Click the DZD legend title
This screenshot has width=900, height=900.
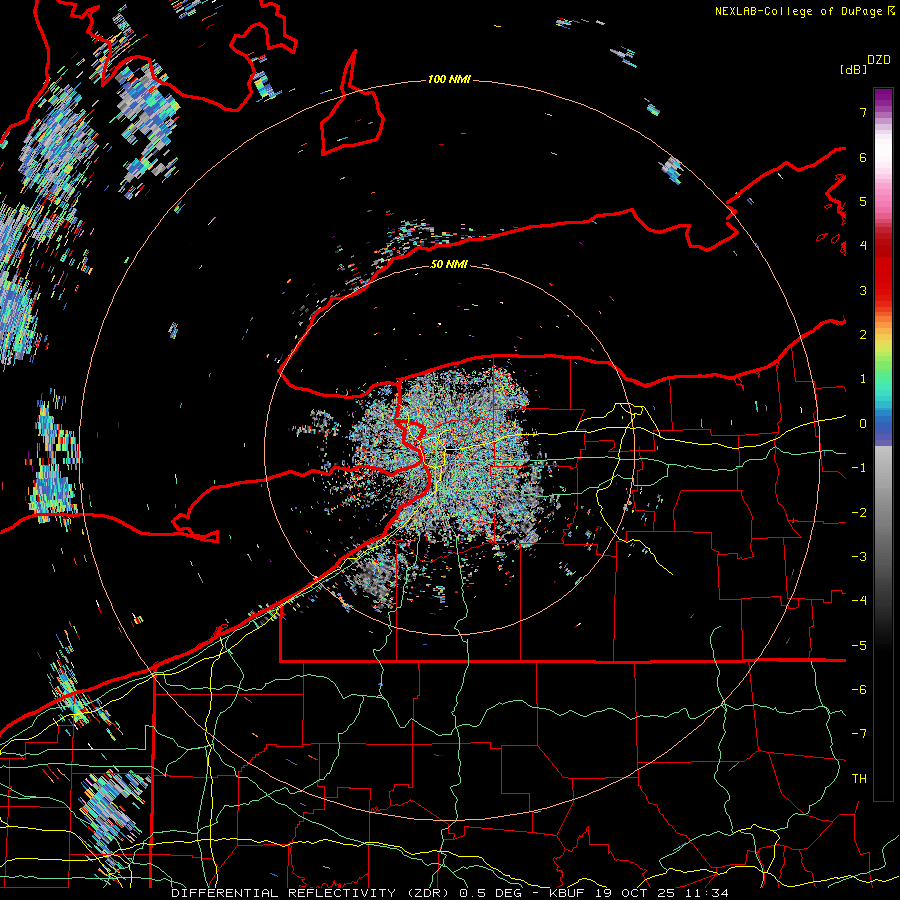[x=879, y=60]
